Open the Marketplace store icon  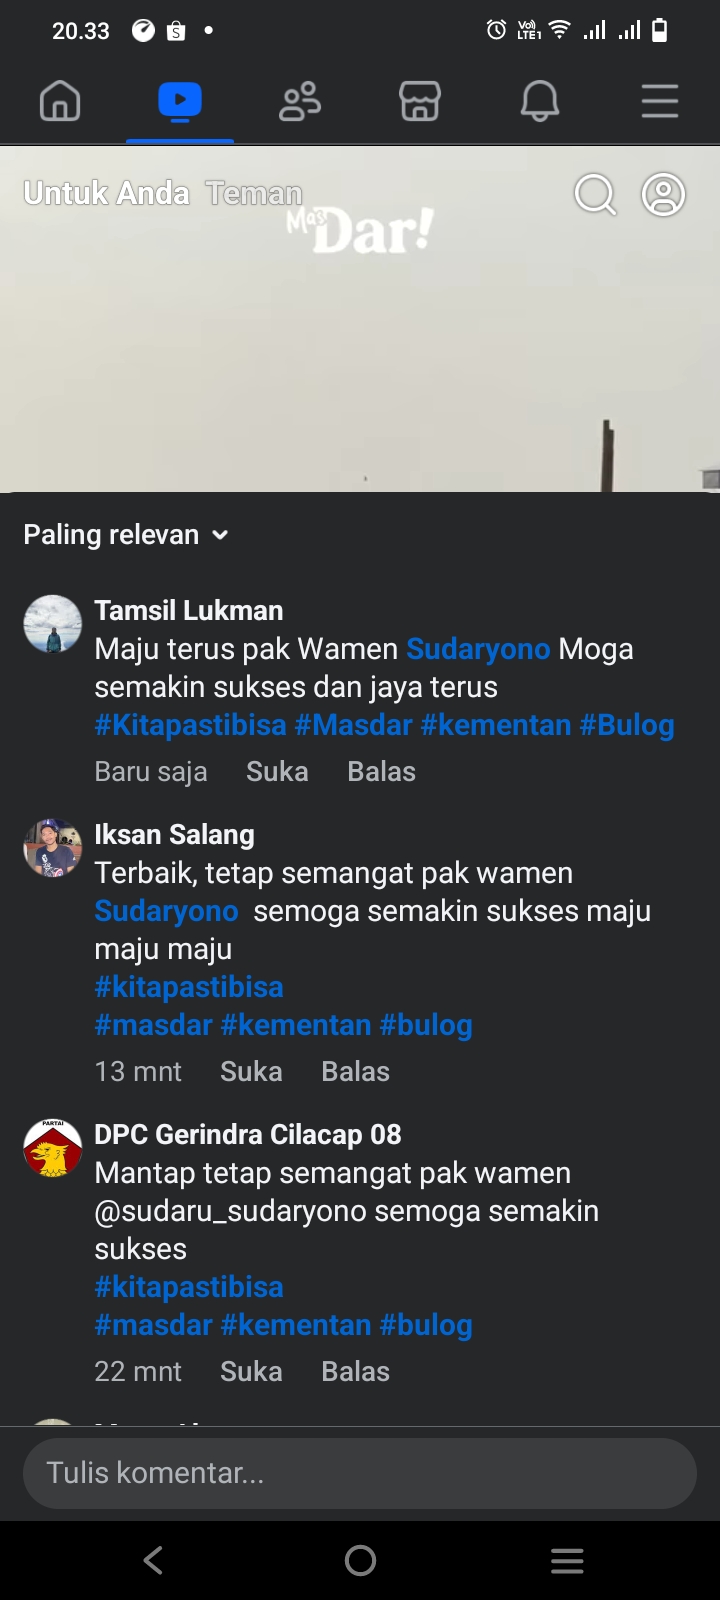[x=420, y=101]
